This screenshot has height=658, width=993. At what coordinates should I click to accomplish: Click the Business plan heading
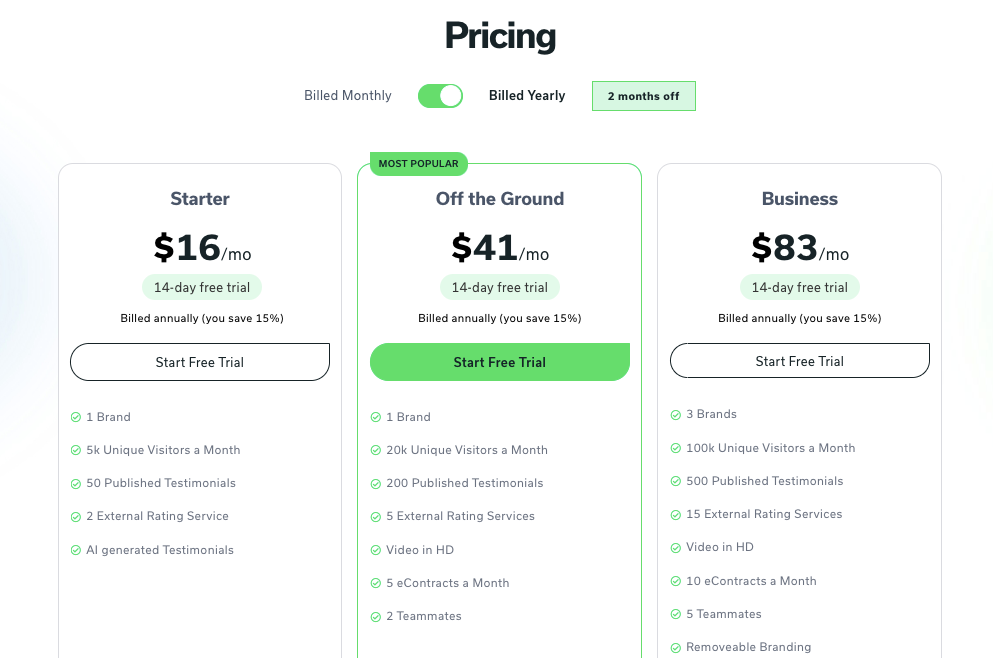tap(800, 199)
